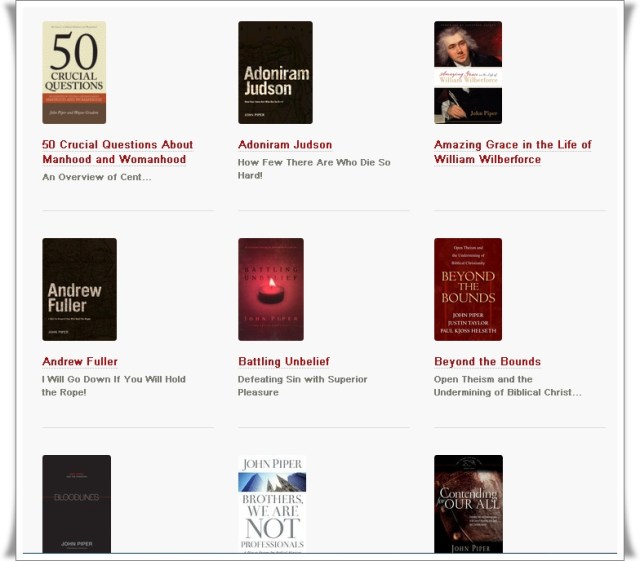Image resolution: width=640 pixels, height=561 pixels.
Task: Open the Andrew Fuller book cover
Action: pos(79,289)
